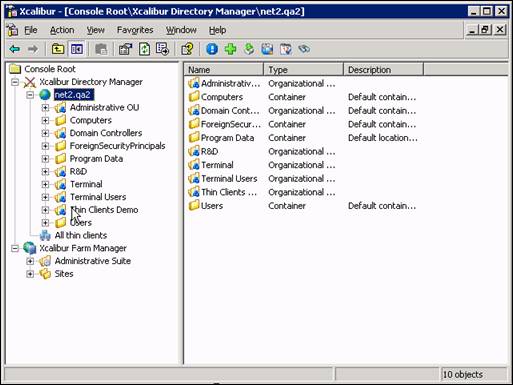Click the Help question mark icon

[x=187, y=49]
